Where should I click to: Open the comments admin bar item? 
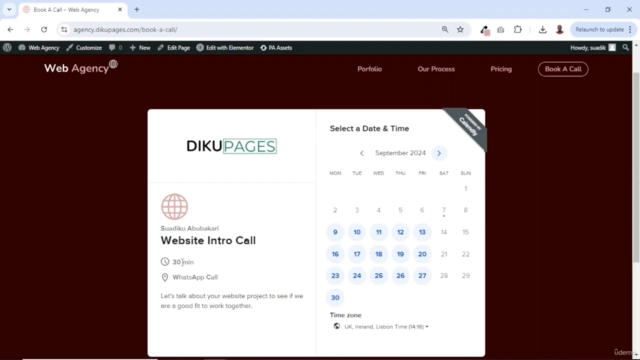(116, 48)
